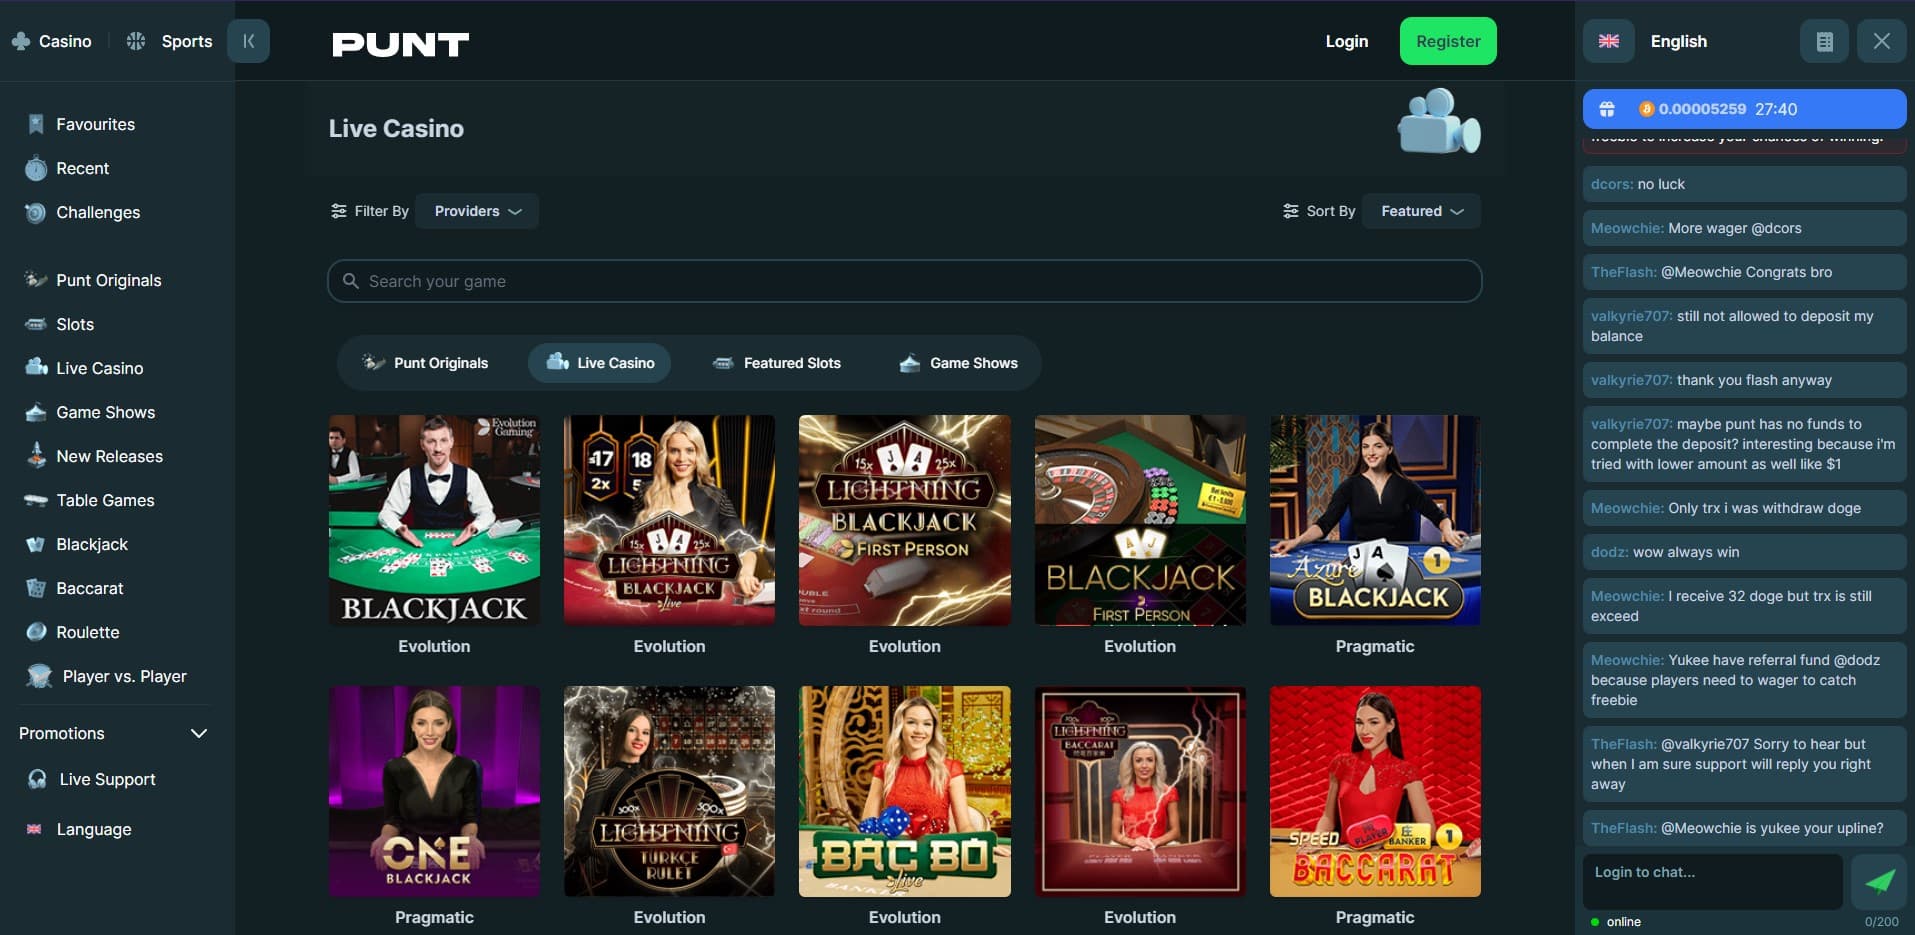Open Lightning Blackjack Live thumbnail
Image resolution: width=1915 pixels, height=935 pixels.
(x=669, y=520)
